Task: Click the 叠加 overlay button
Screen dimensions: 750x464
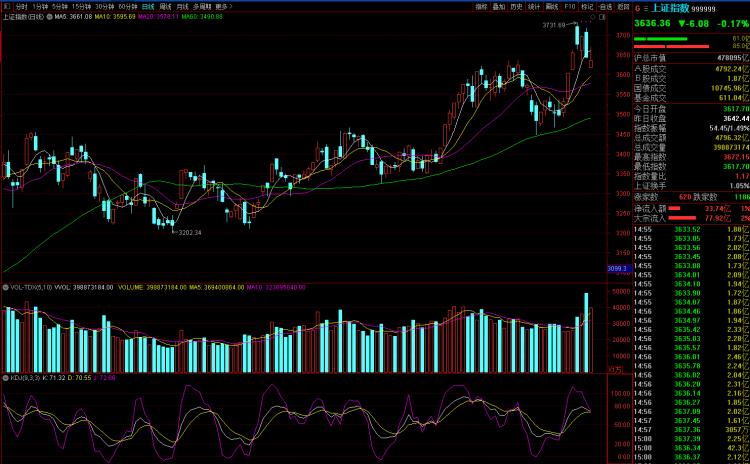Action: pyautogui.click(x=499, y=7)
